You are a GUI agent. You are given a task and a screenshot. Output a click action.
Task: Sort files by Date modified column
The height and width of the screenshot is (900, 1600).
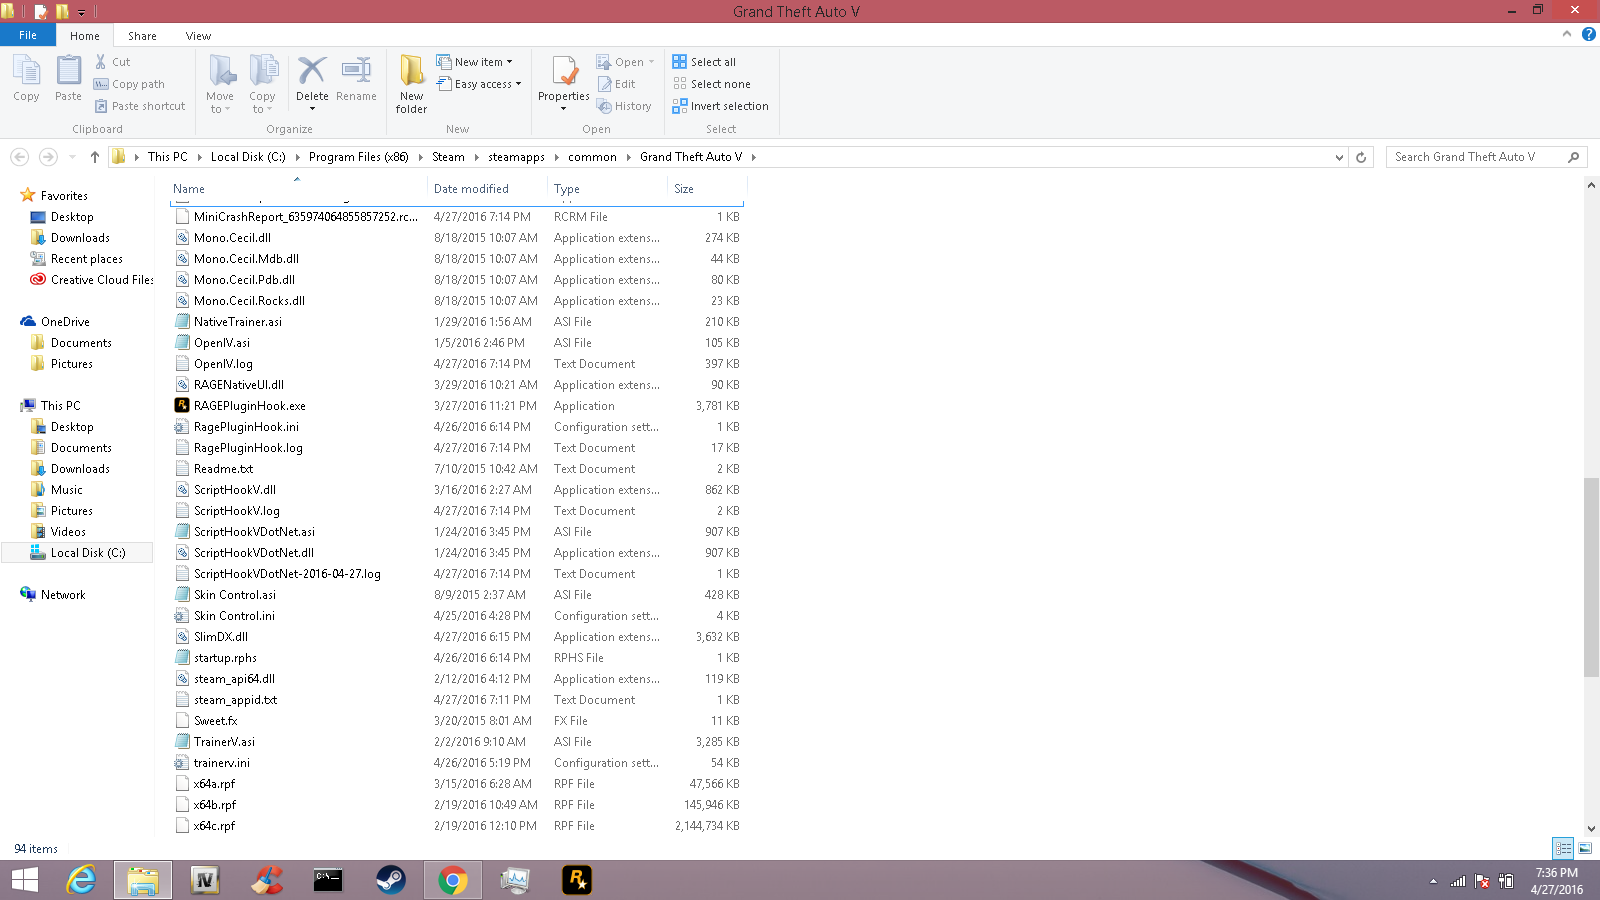coord(488,189)
